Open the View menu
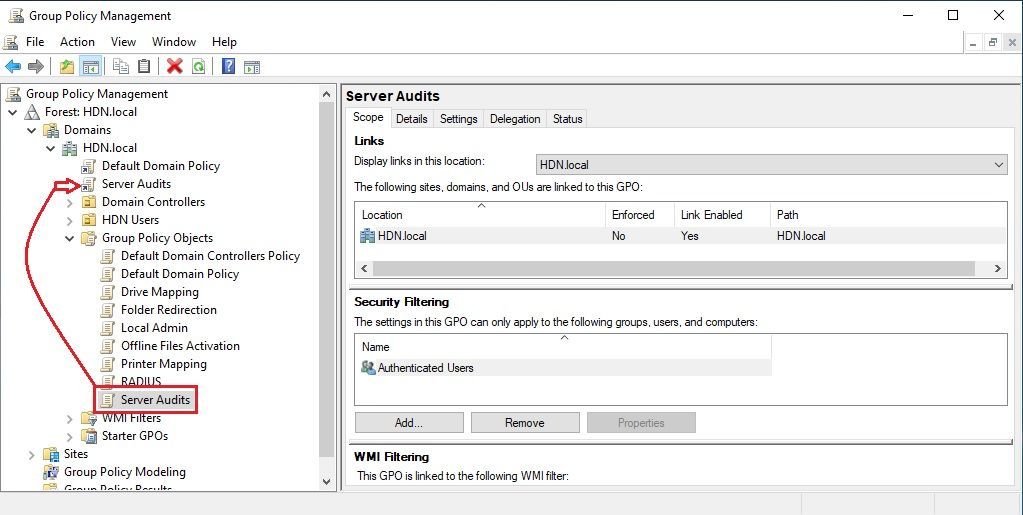Image resolution: width=1023 pixels, height=515 pixels. (123, 42)
